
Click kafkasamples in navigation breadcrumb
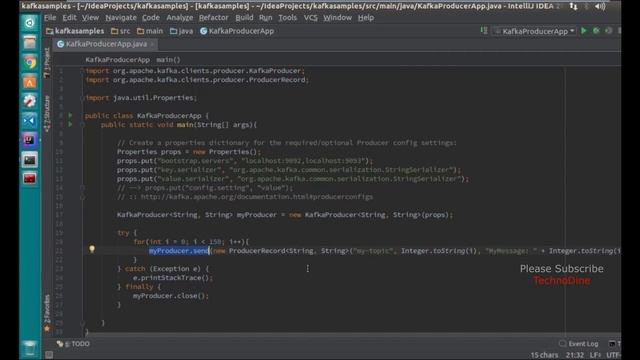pos(75,31)
